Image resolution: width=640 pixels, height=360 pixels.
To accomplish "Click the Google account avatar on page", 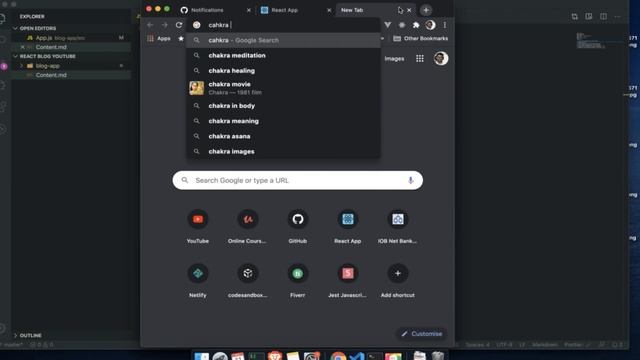I will 441,58.
